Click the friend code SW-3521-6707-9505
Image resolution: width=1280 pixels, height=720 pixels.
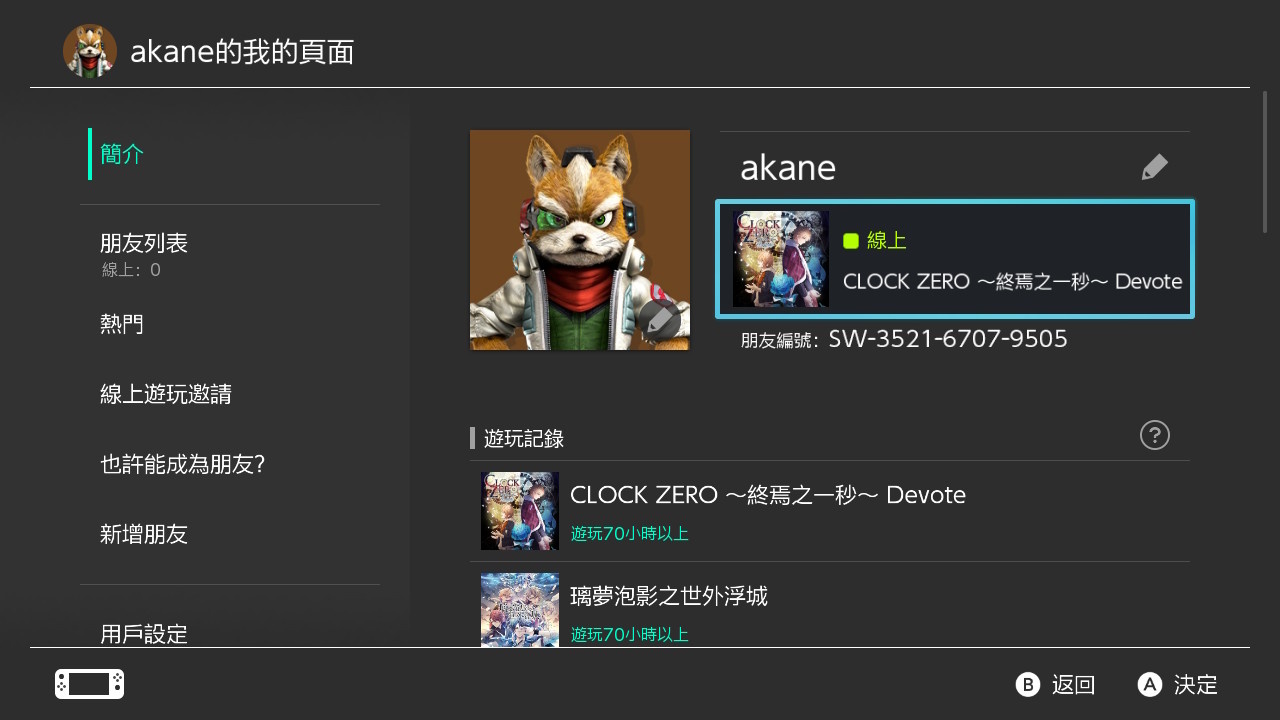[948, 339]
